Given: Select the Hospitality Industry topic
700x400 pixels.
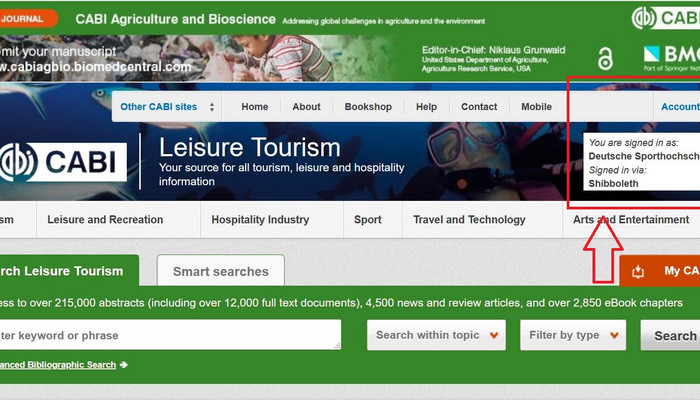Looking at the screenshot, I should (260, 220).
